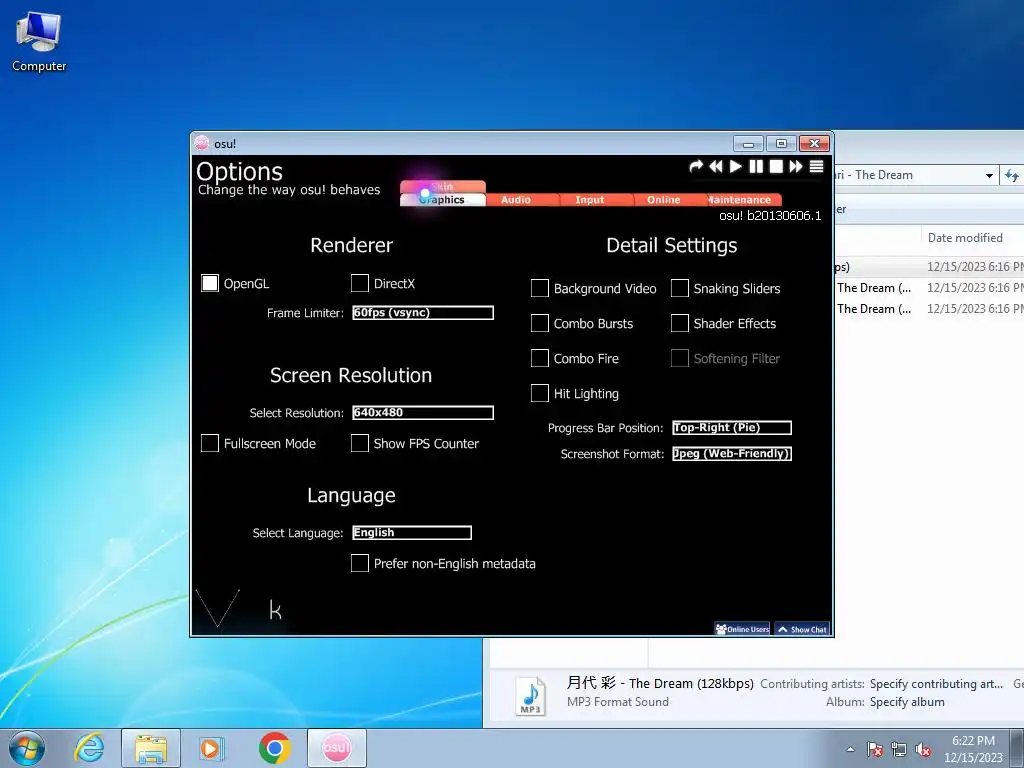Open the Computer desktop icon
The image size is (1024, 768).
(x=39, y=41)
